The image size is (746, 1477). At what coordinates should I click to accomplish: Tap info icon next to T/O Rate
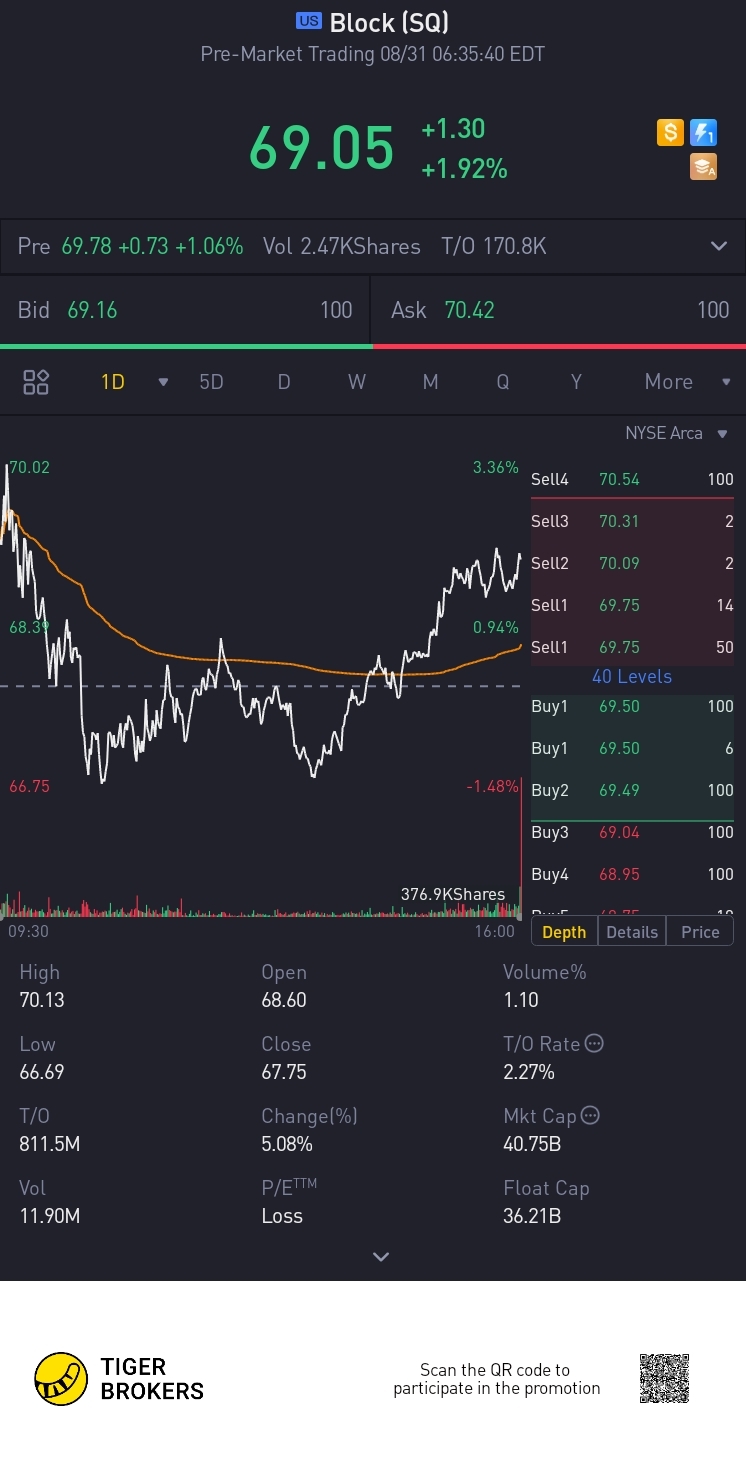(594, 1044)
